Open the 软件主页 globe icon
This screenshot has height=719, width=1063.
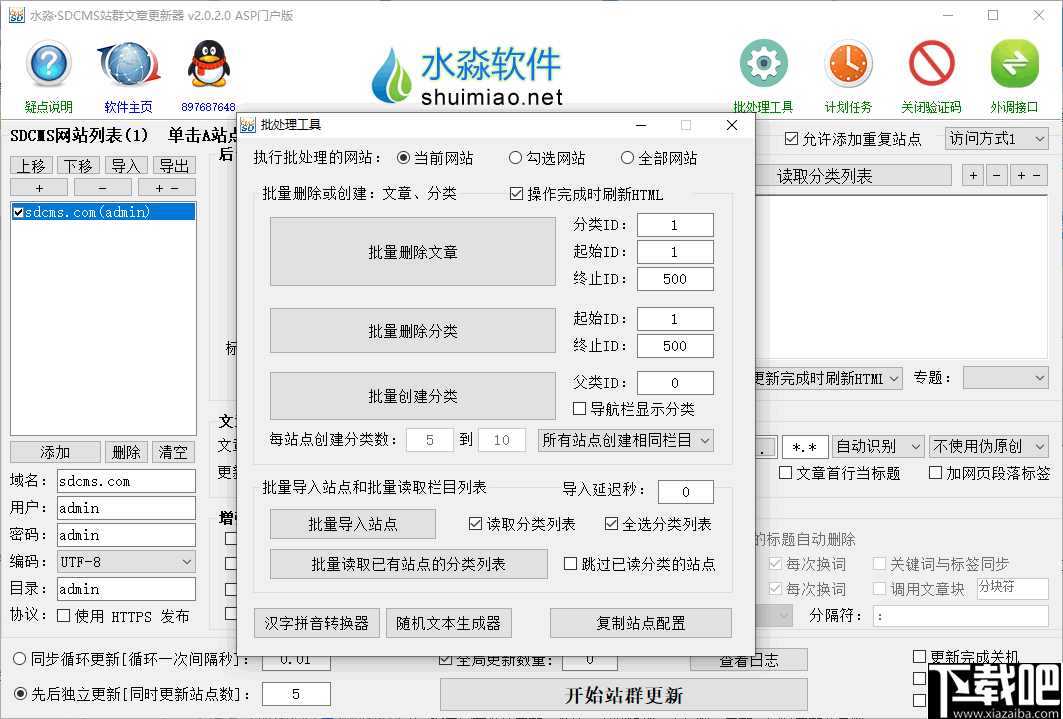pyautogui.click(x=128, y=62)
